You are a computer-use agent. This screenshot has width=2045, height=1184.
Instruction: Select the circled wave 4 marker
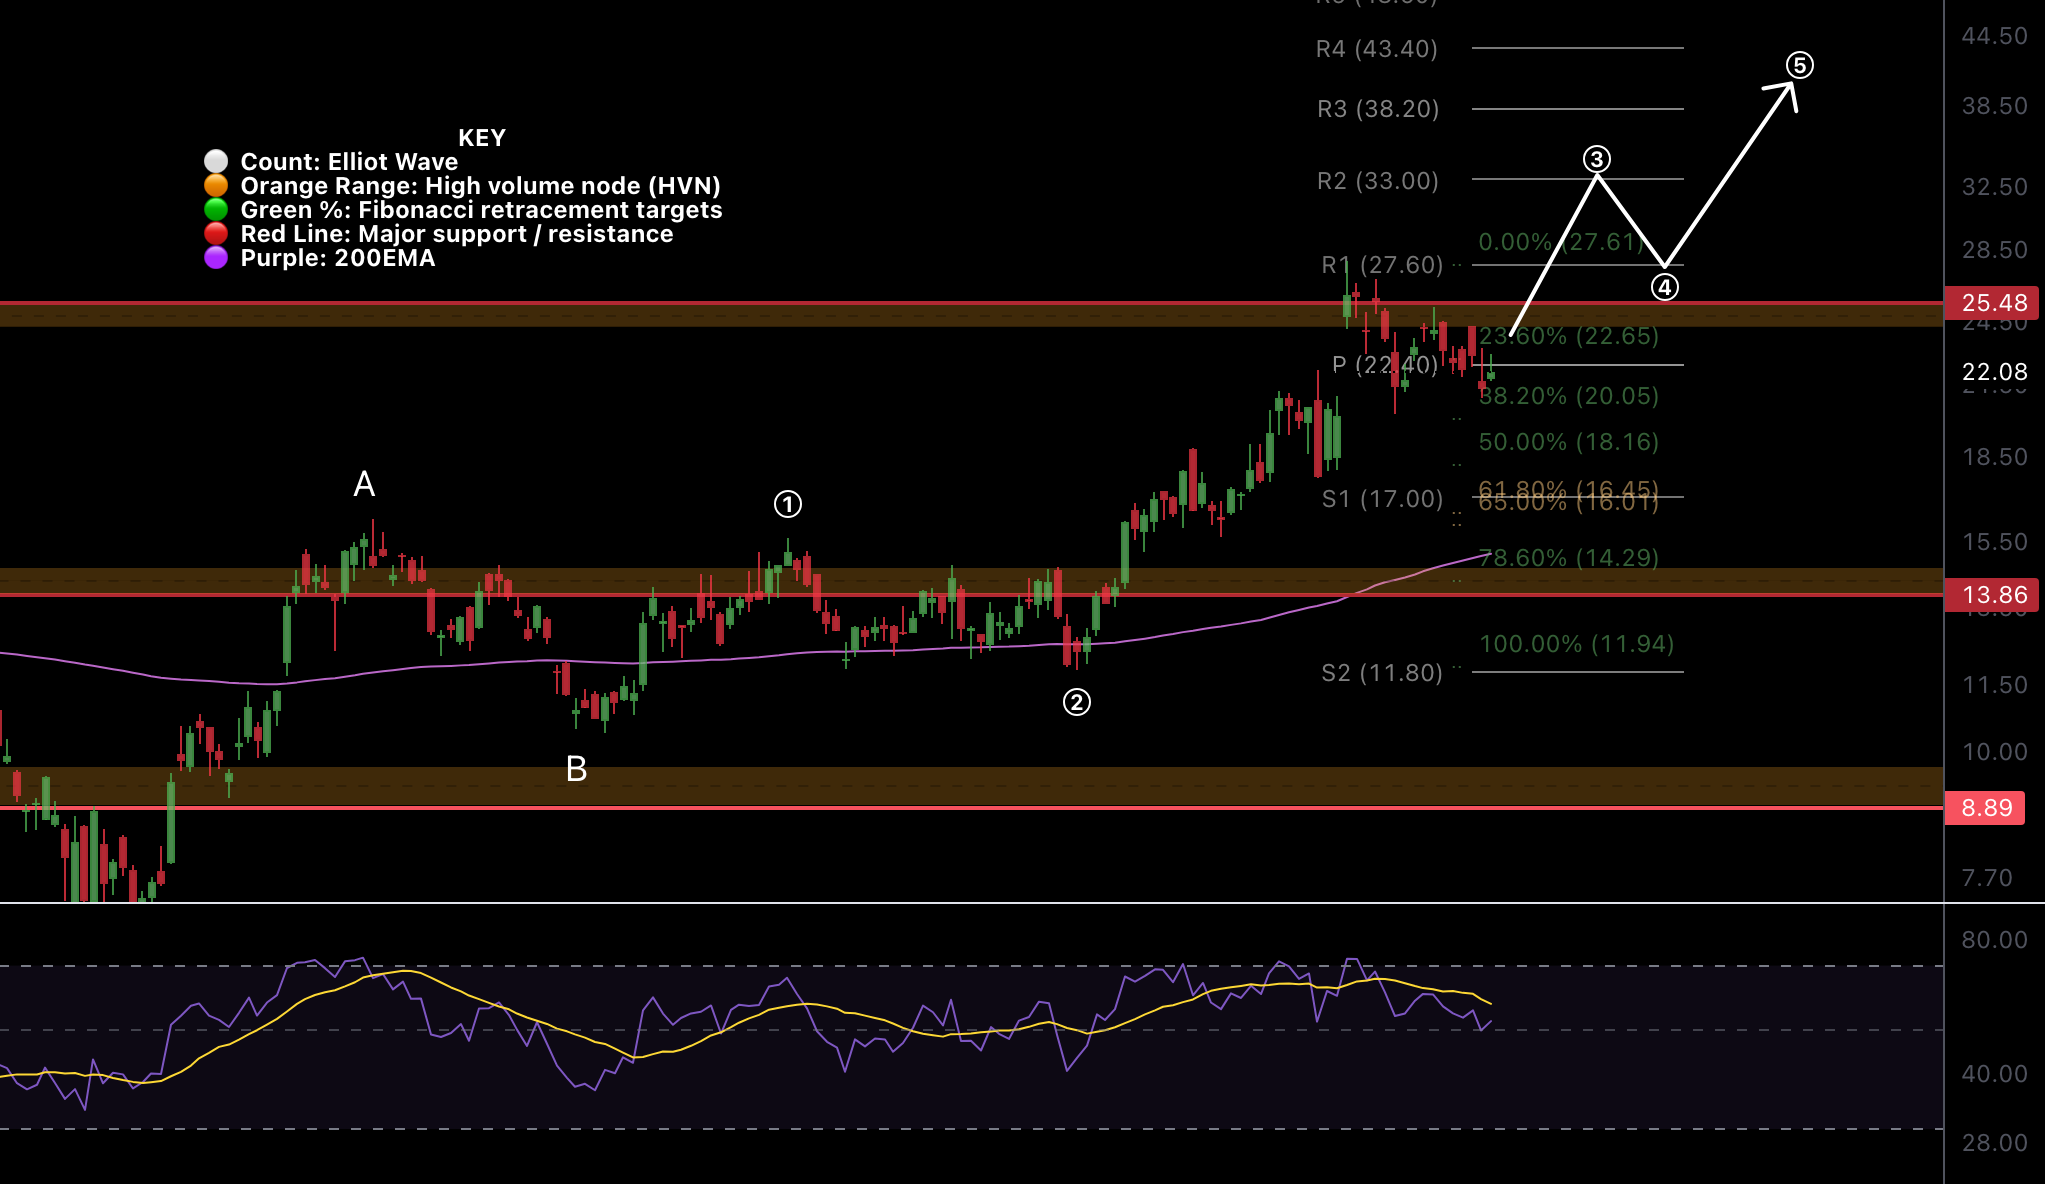point(1664,288)
